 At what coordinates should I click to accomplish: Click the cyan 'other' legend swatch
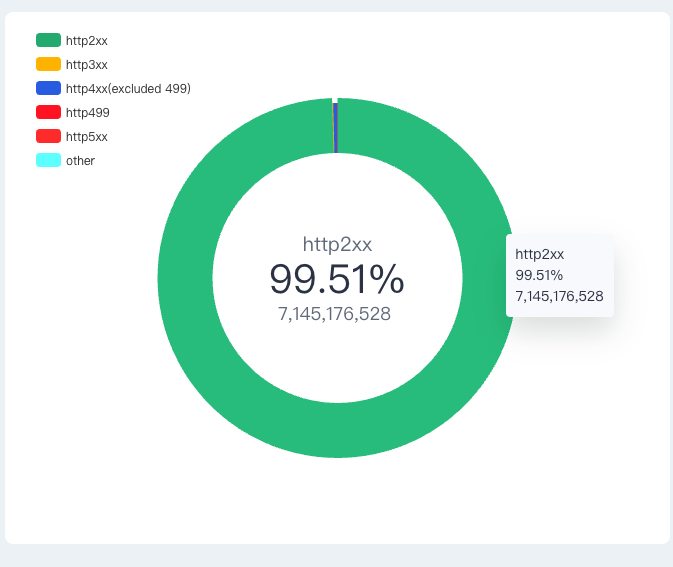[x=48, y=160]
